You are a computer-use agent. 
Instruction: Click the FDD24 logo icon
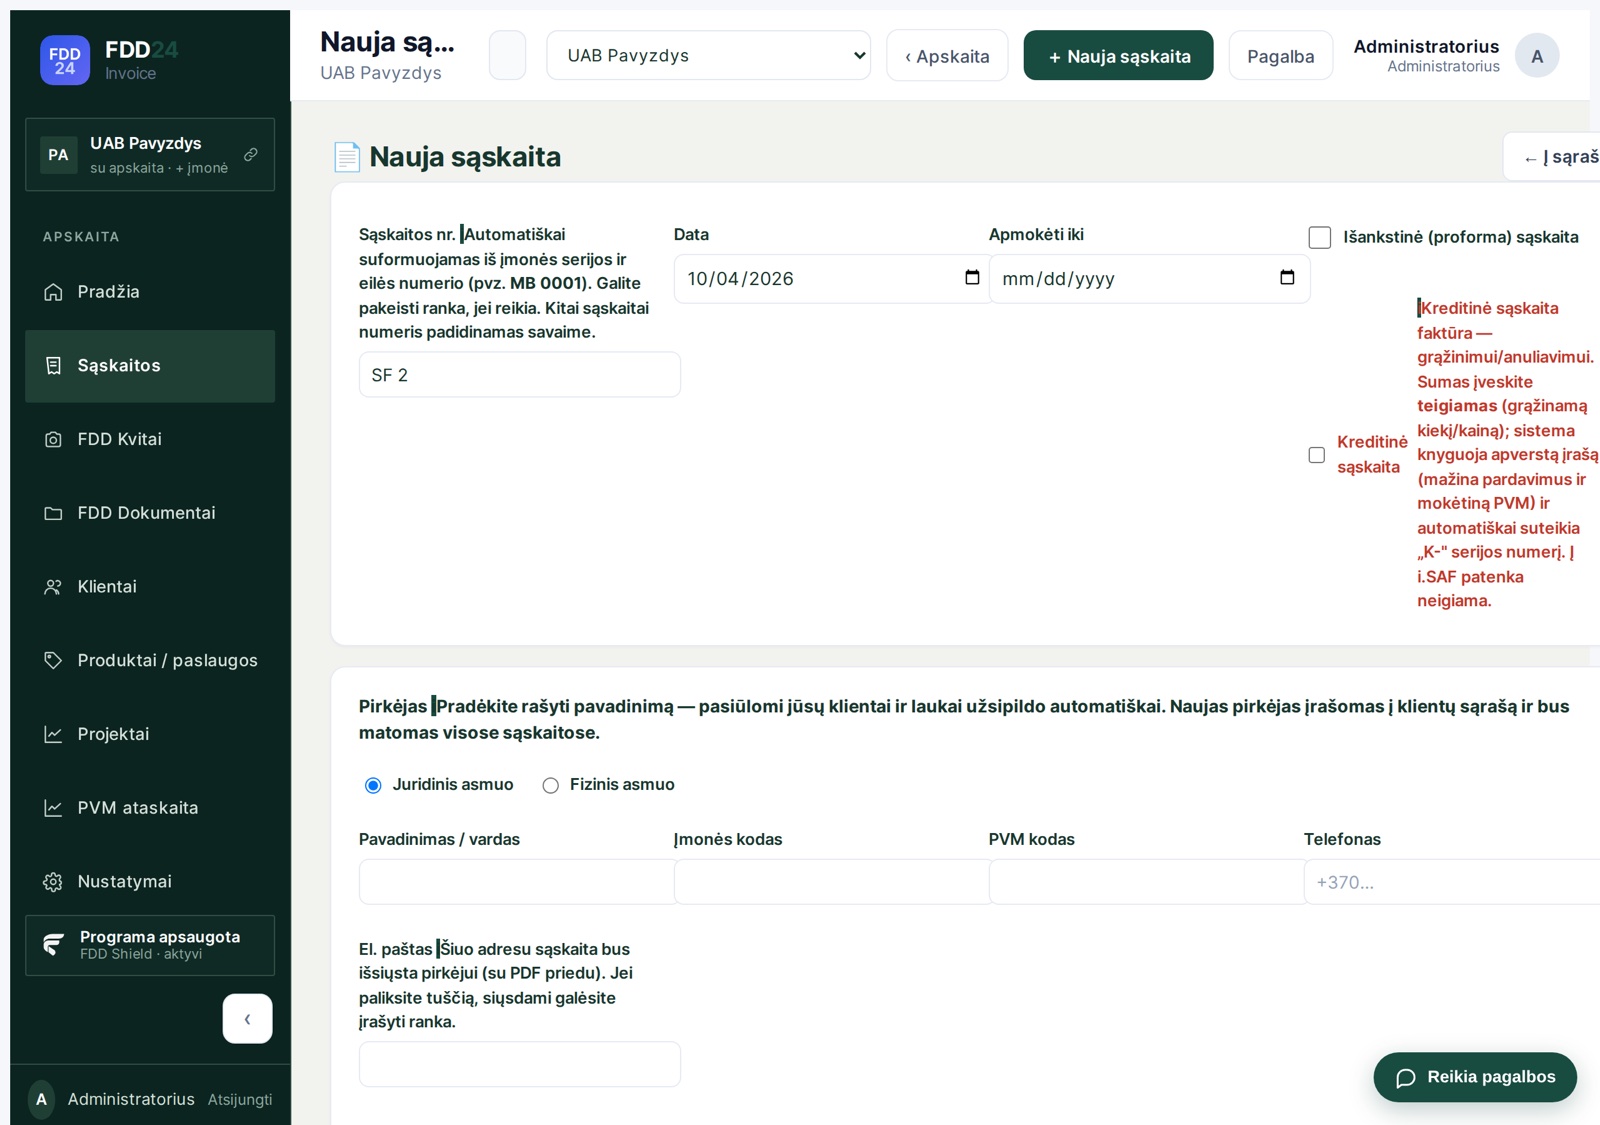coord(65,60)
